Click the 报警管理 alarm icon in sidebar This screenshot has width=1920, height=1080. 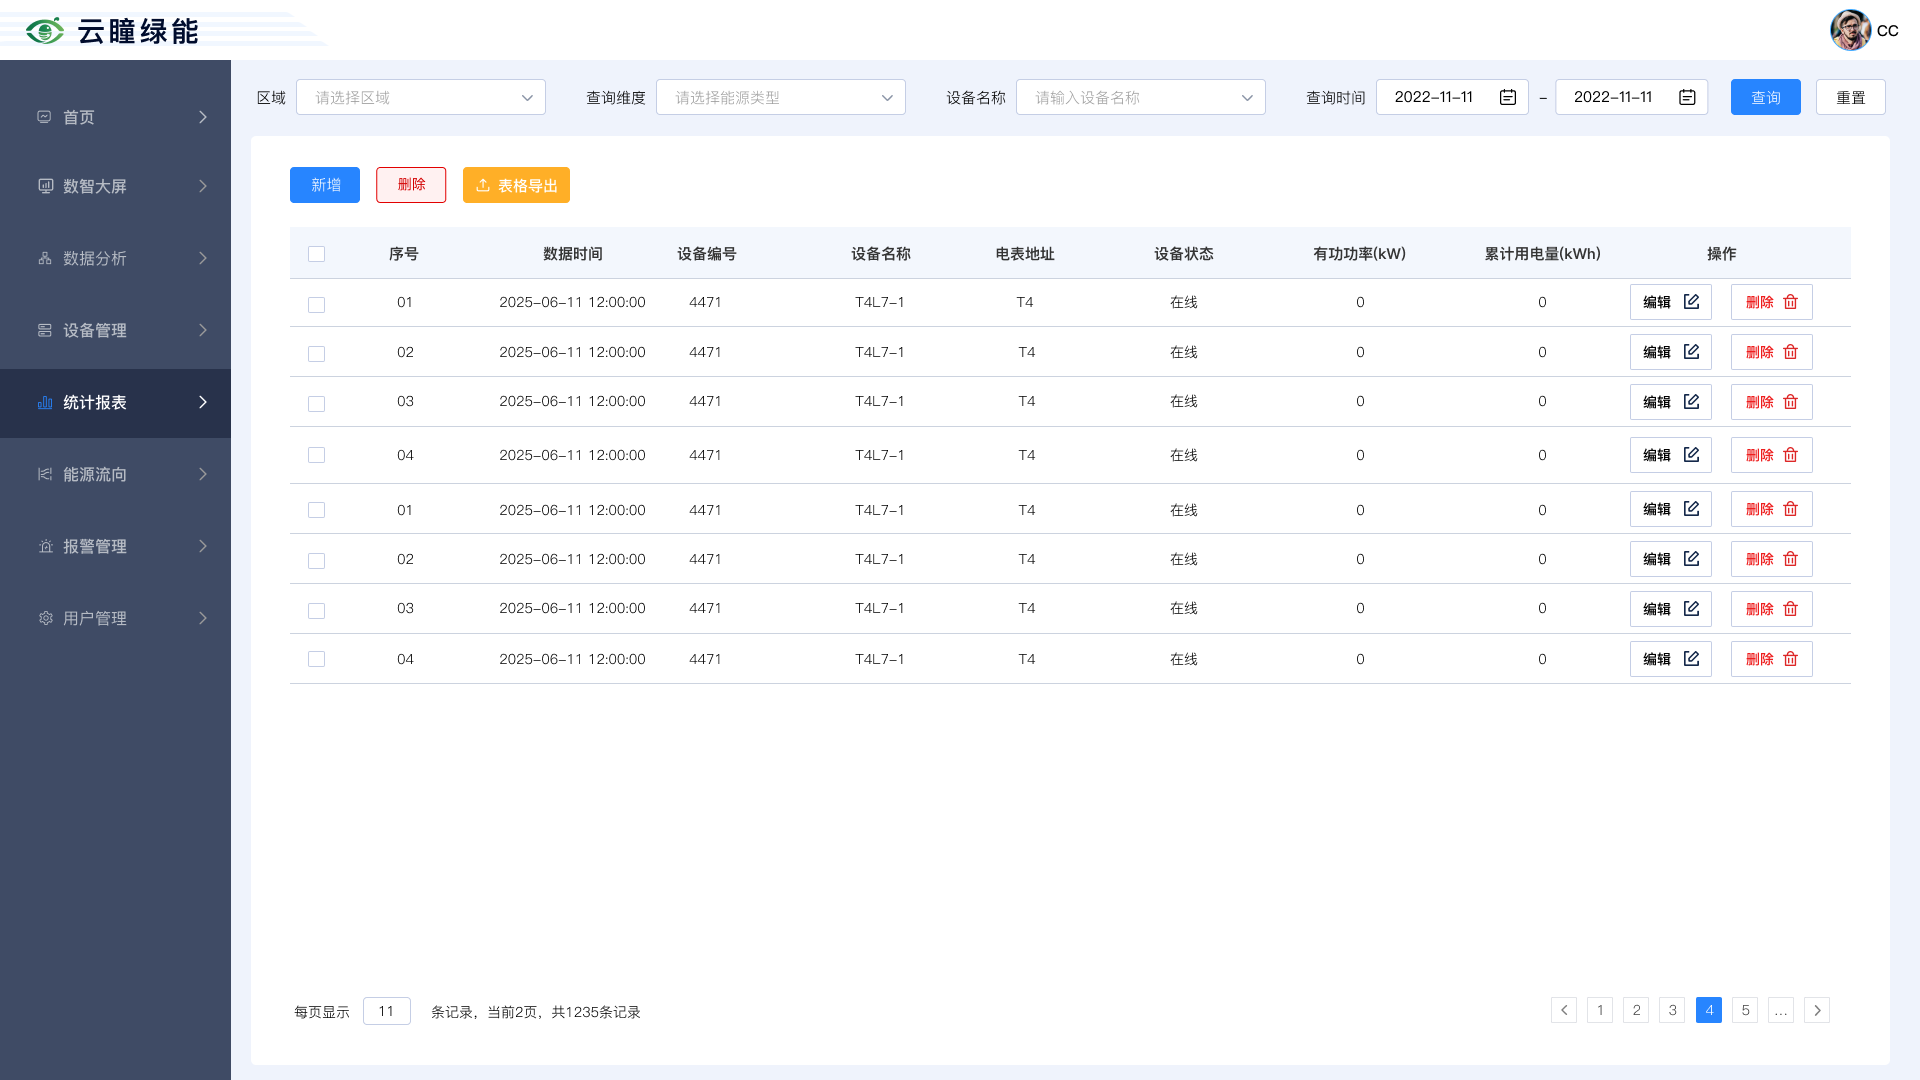click(x=45, y=546)
